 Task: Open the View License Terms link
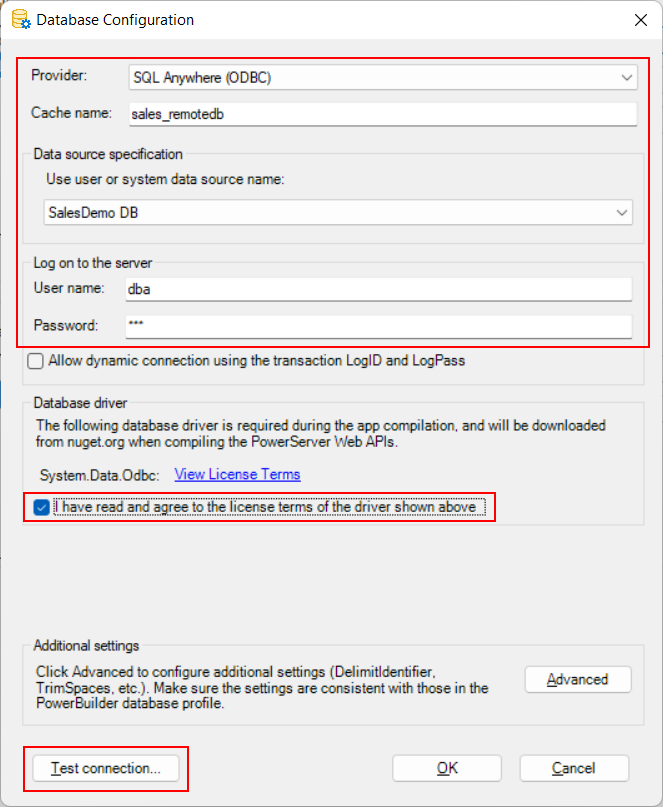point(237,474)
